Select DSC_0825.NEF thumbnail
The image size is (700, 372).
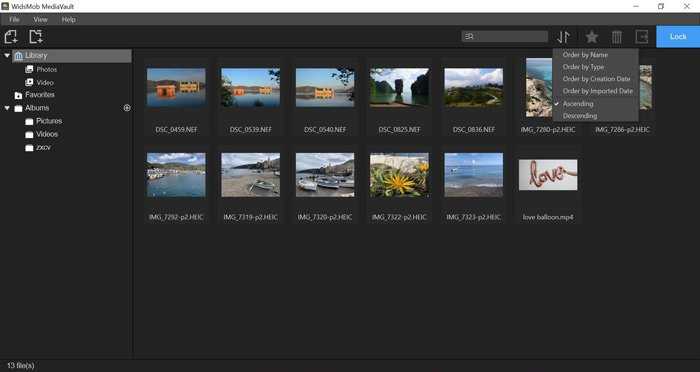[399, 88]
